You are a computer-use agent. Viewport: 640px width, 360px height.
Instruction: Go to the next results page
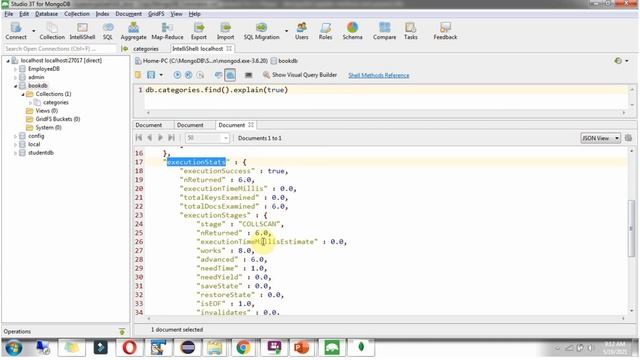pos(160,138)
